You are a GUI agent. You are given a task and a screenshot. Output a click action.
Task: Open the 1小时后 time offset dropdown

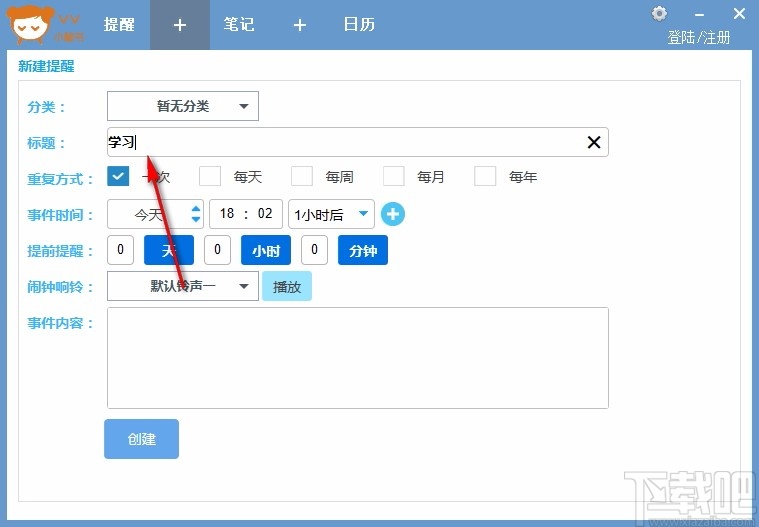(331, 214)
